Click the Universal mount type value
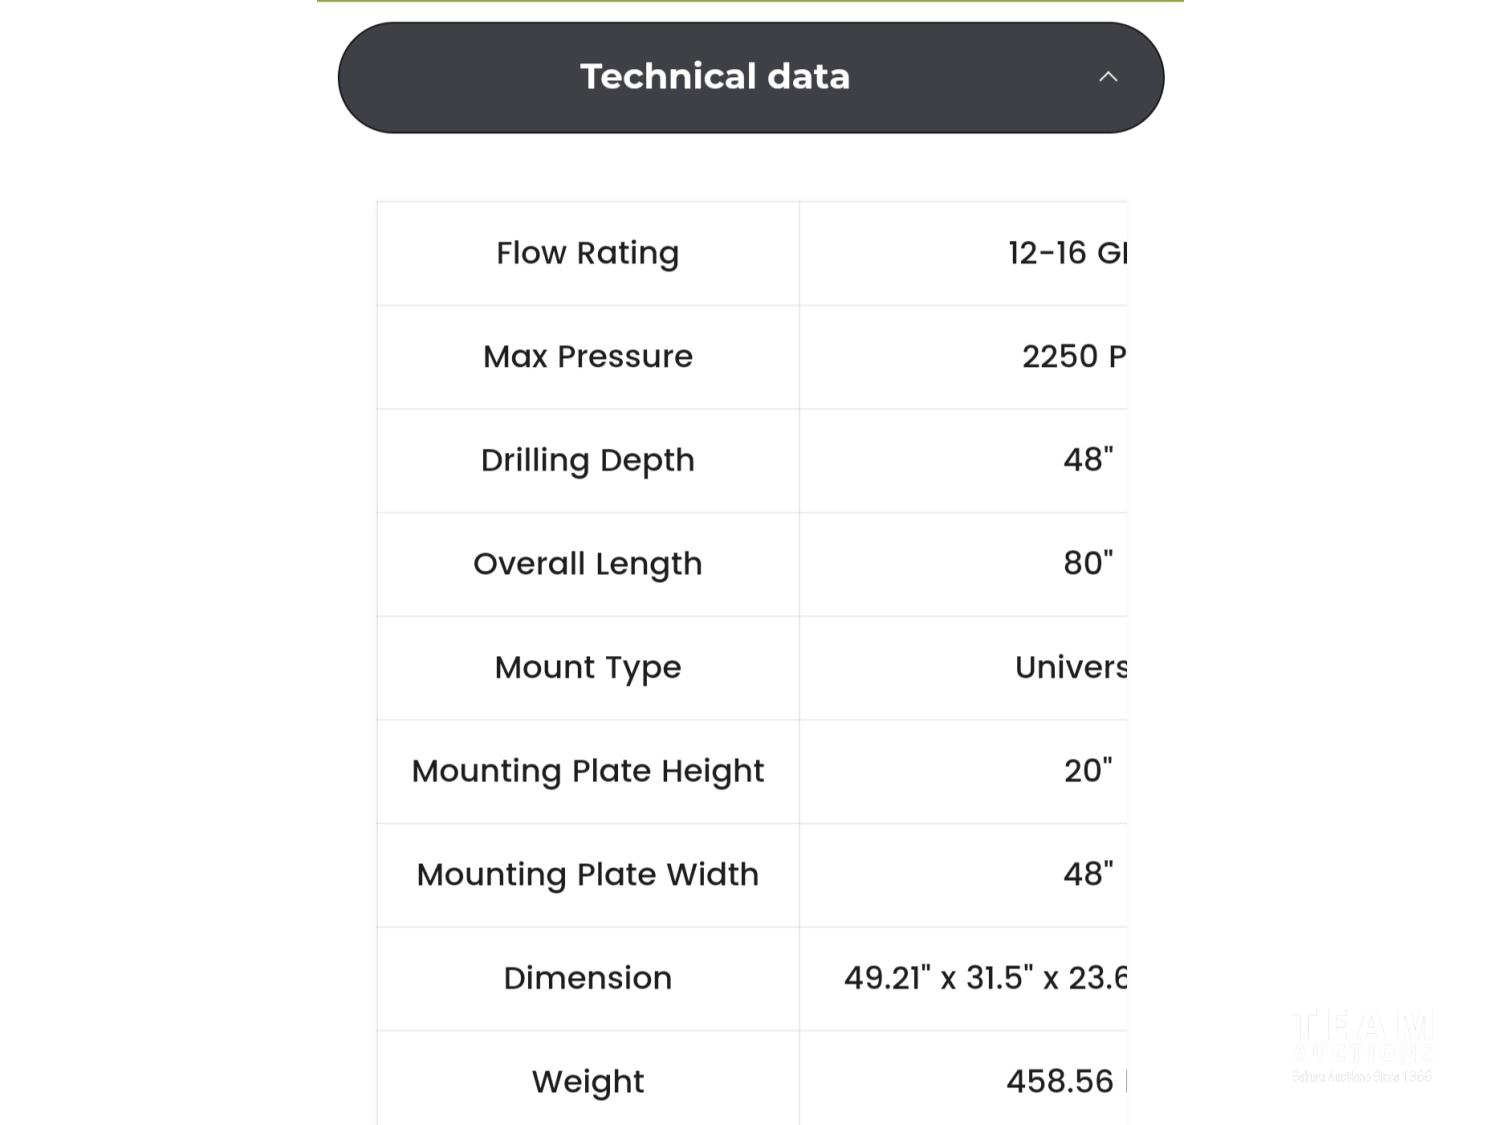 (1070, 667)
